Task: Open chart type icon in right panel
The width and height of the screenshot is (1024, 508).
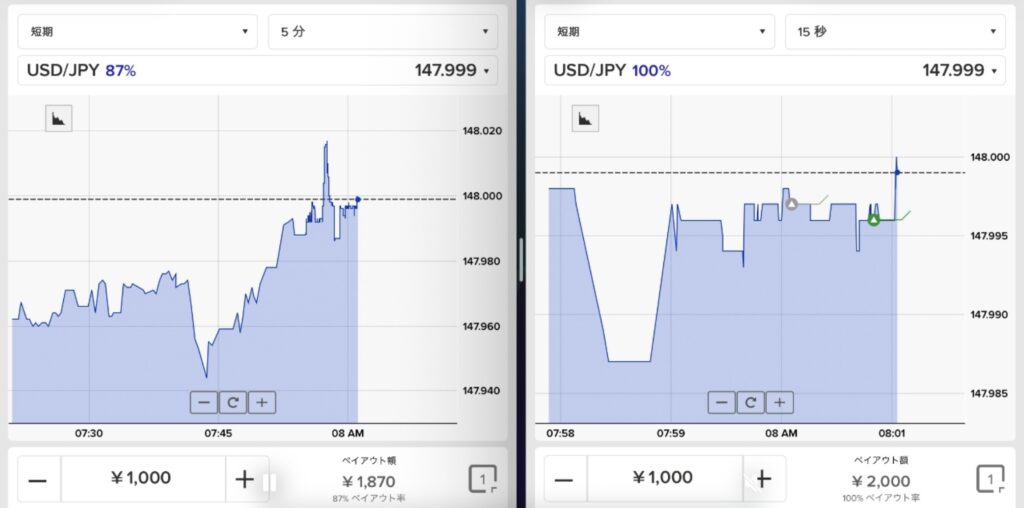Action: pos(585,118)
